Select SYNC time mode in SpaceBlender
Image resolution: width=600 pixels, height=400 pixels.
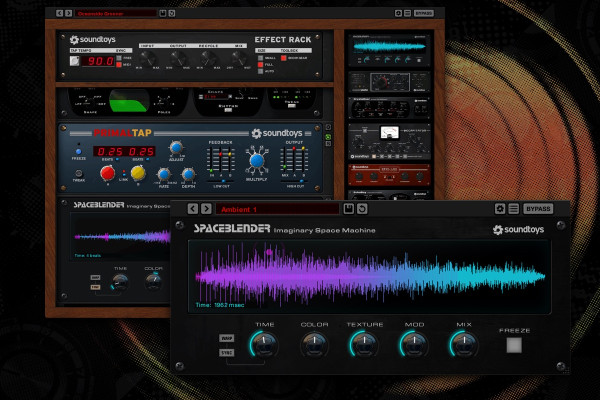(x=227, y=353)
